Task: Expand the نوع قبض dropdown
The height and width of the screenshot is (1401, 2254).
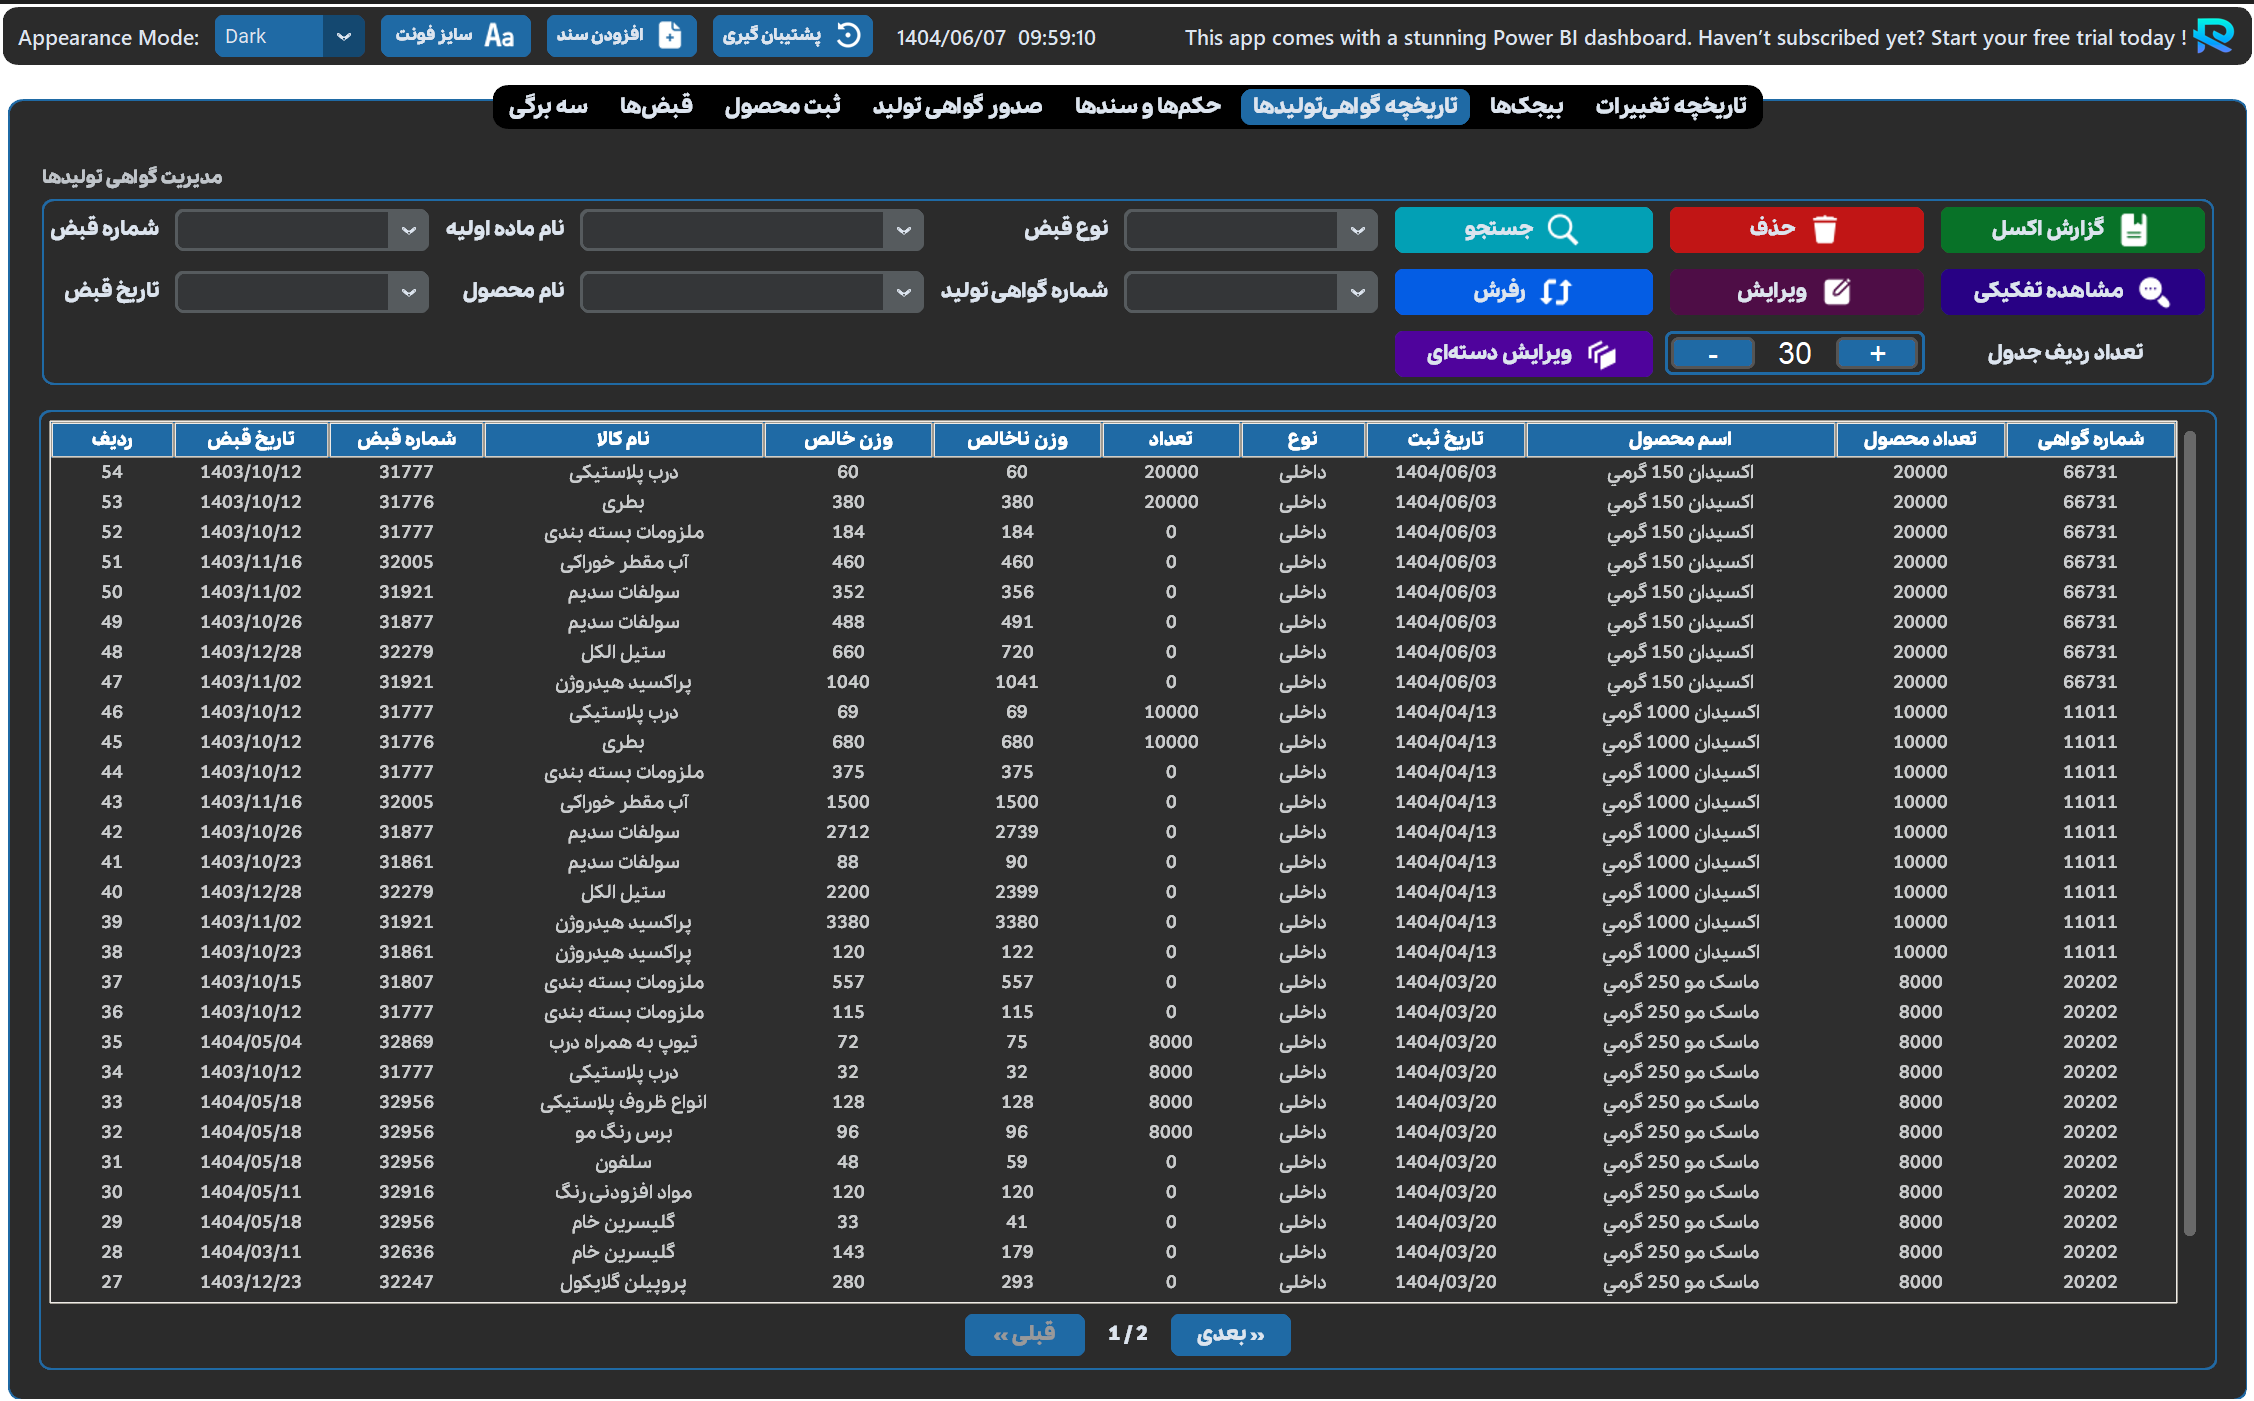Action: (x=1357, y=231)
